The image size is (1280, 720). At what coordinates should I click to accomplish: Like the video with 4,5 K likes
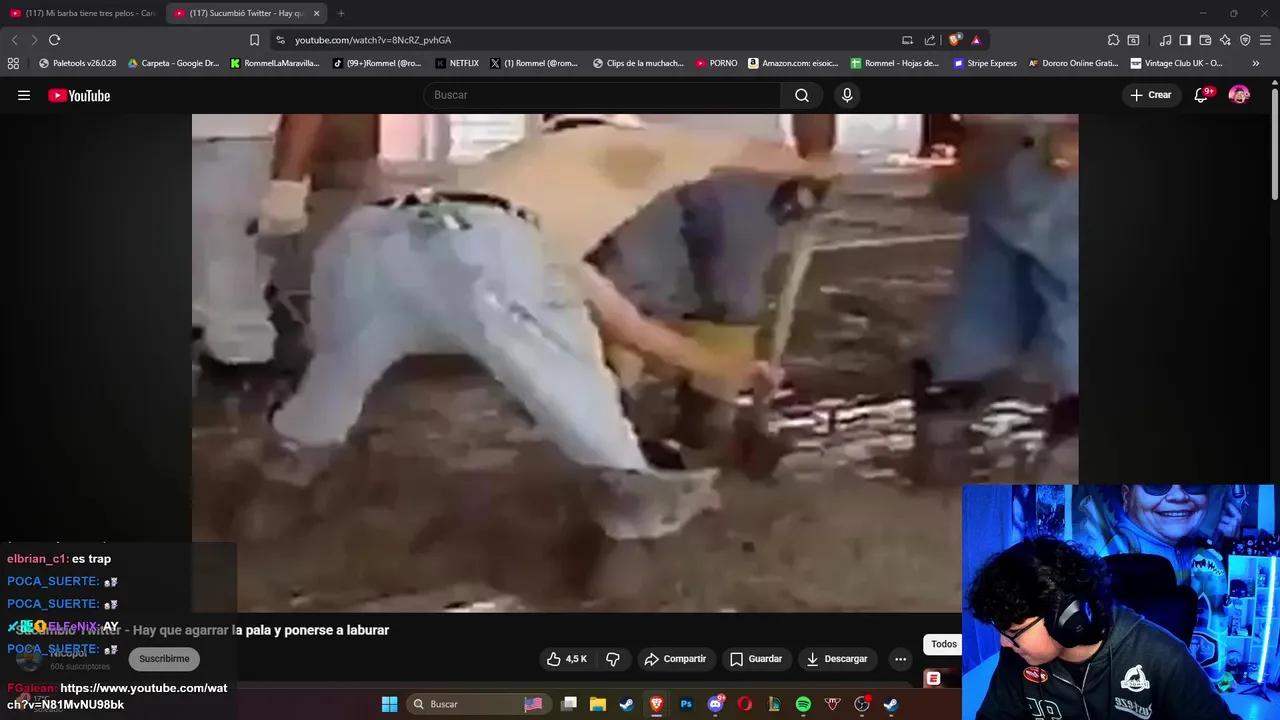click(566, 659)
